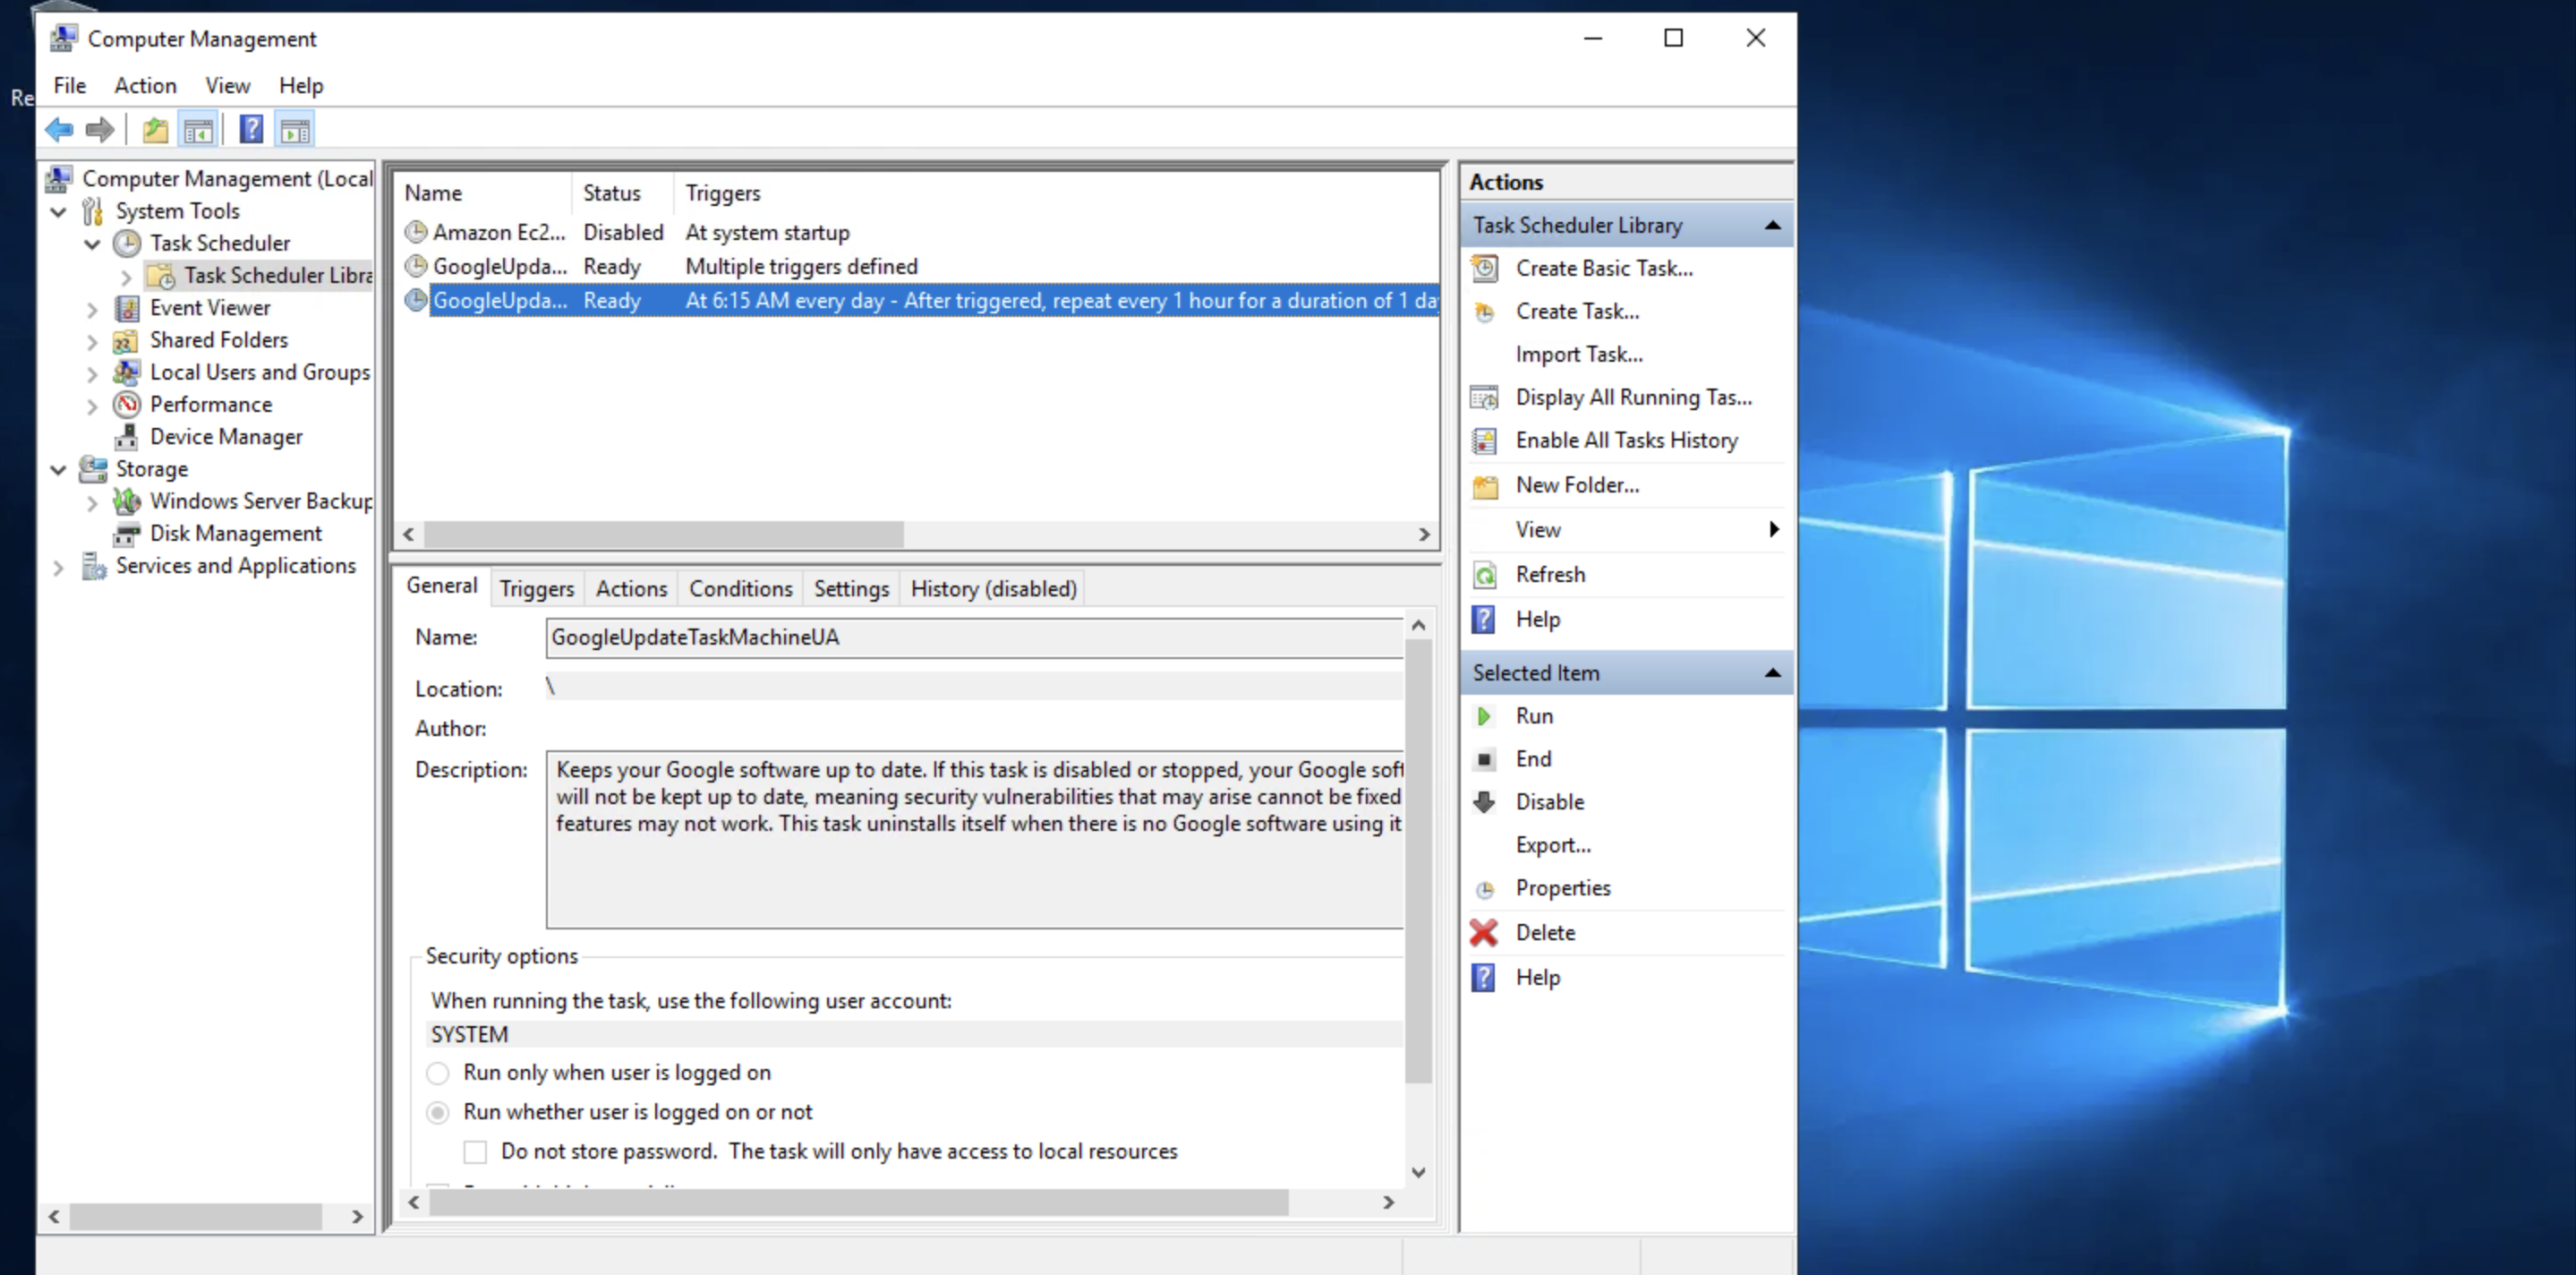Click the up one level folder icon
Image resolution: width=2576 pixels, height=1275 pixels.
point(155,130)
